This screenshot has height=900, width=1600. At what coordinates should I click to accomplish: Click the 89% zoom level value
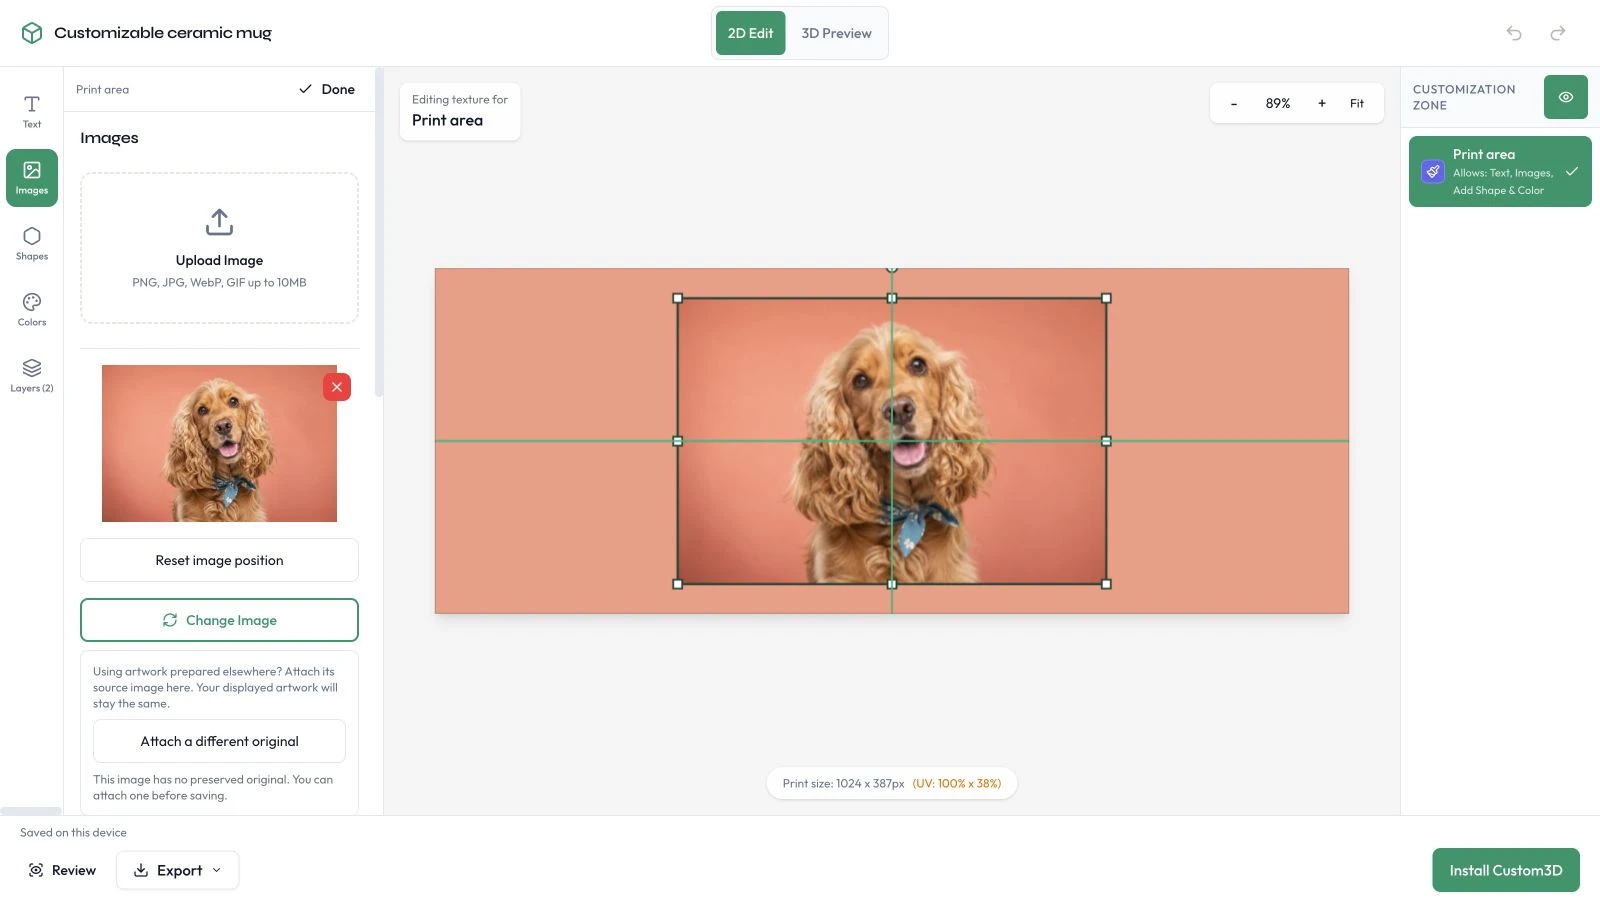pos(1278,103)
